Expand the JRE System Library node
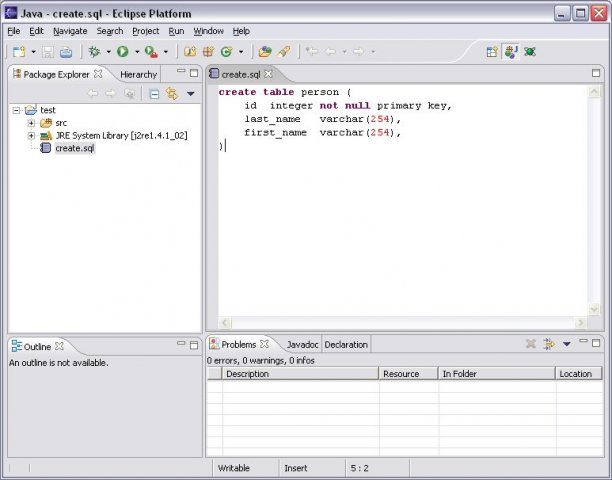Image resolution: width=612 pixels, height=480 pixels. point(31,135)
